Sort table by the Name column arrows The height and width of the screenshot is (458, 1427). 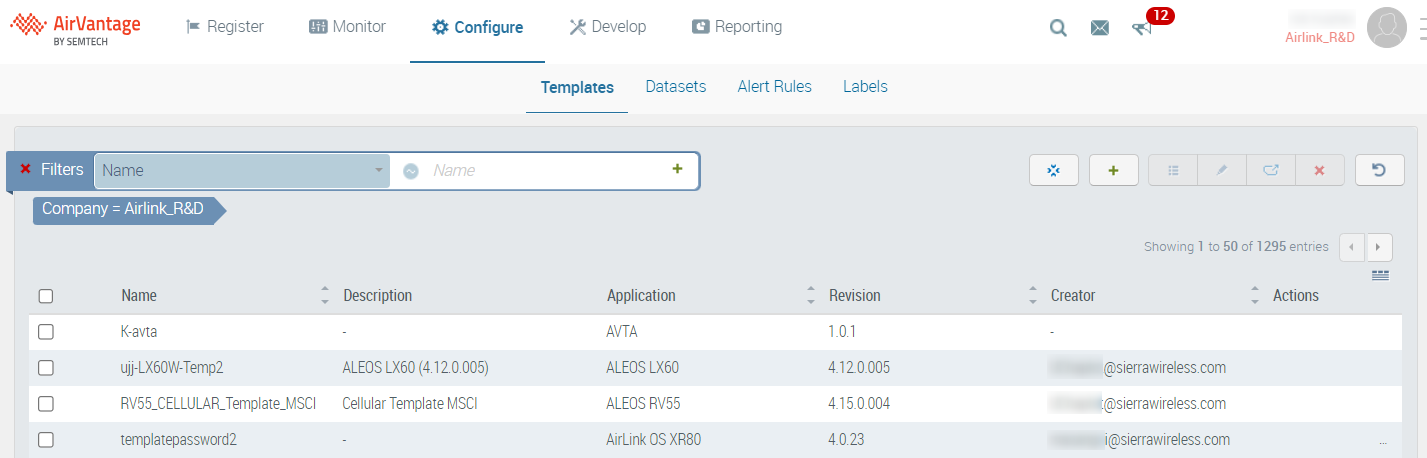(324, 296)
